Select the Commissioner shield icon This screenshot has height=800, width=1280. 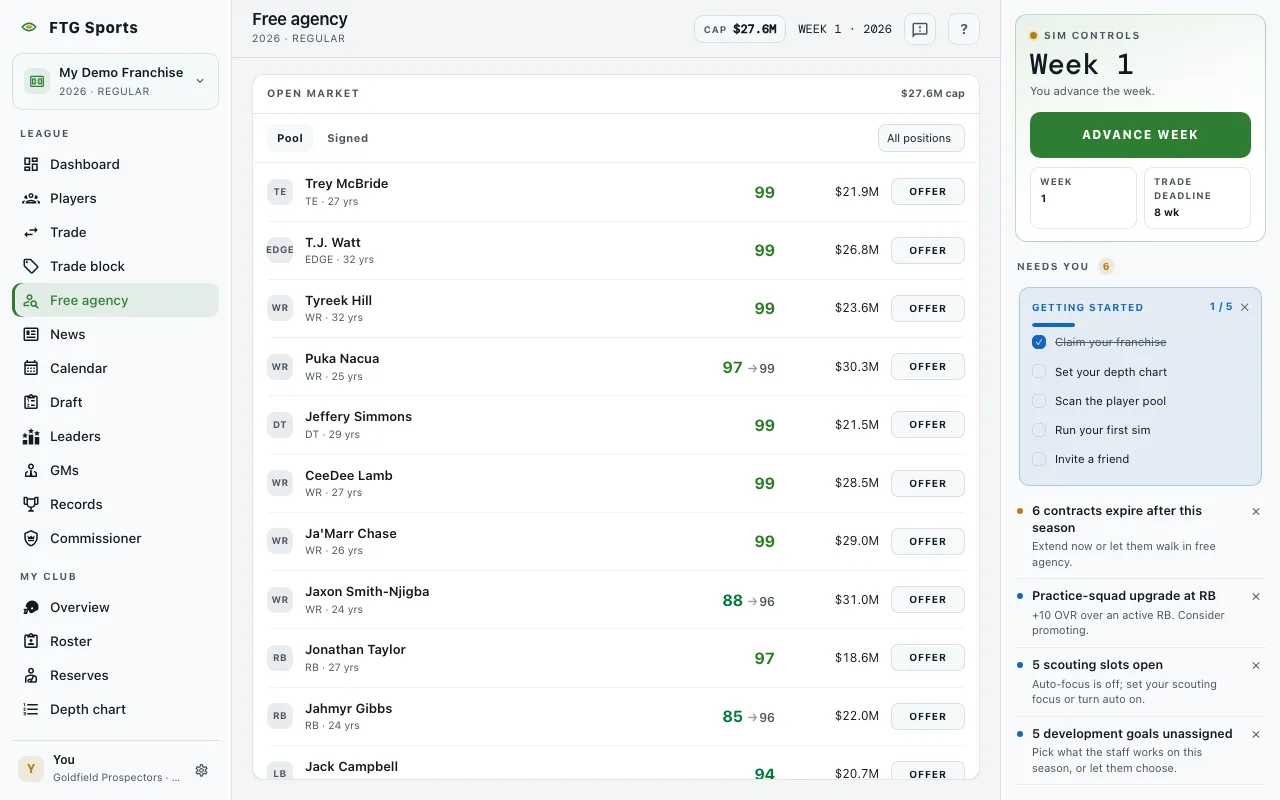click(x=31, y=538)
